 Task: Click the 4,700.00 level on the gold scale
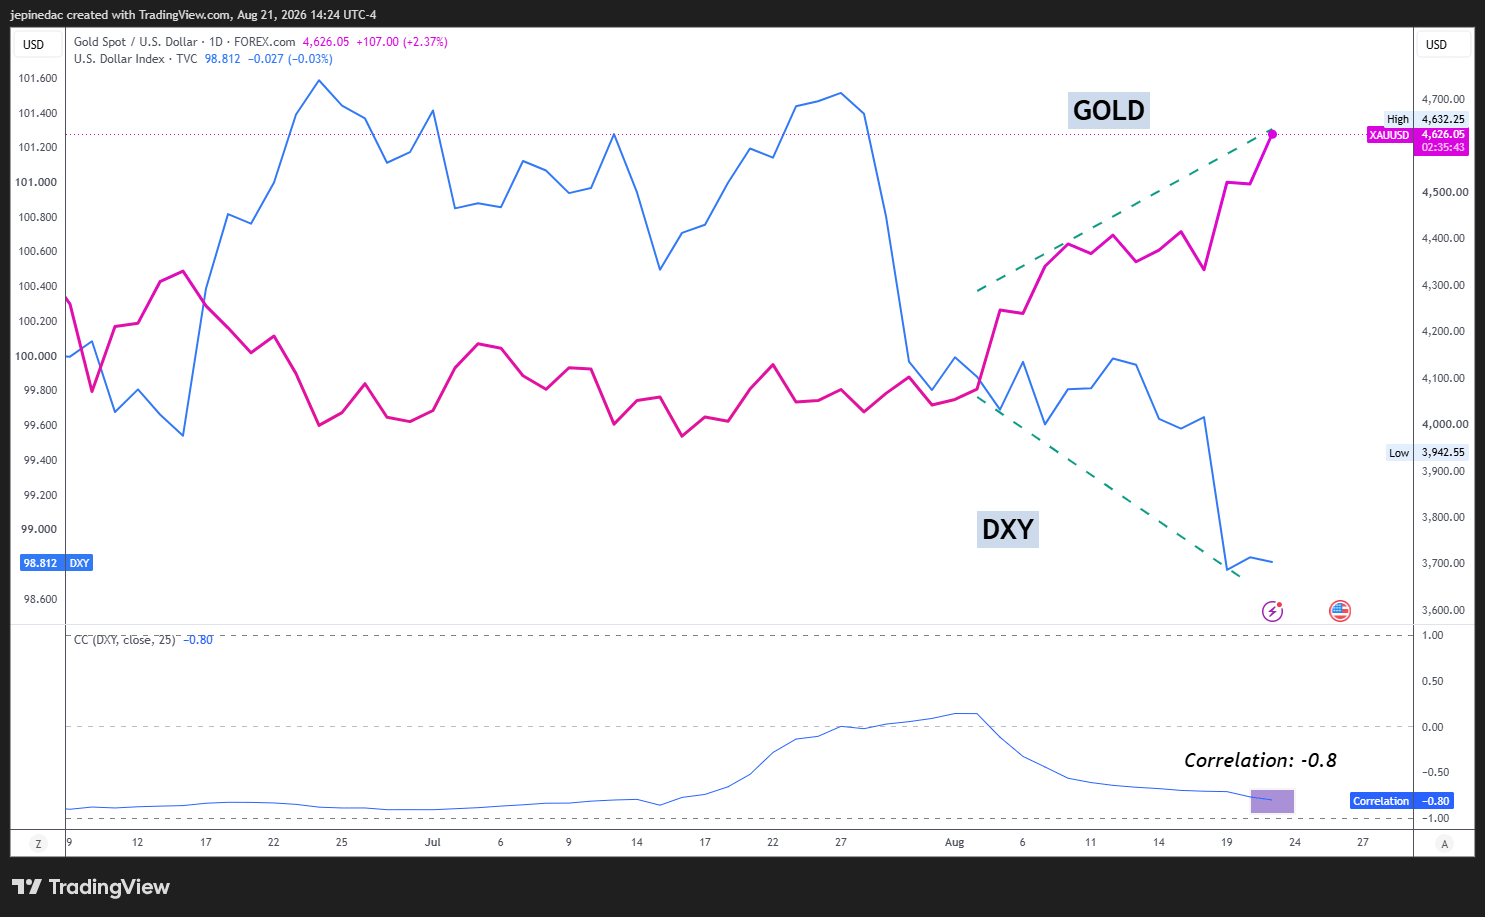coord(1443,99)
